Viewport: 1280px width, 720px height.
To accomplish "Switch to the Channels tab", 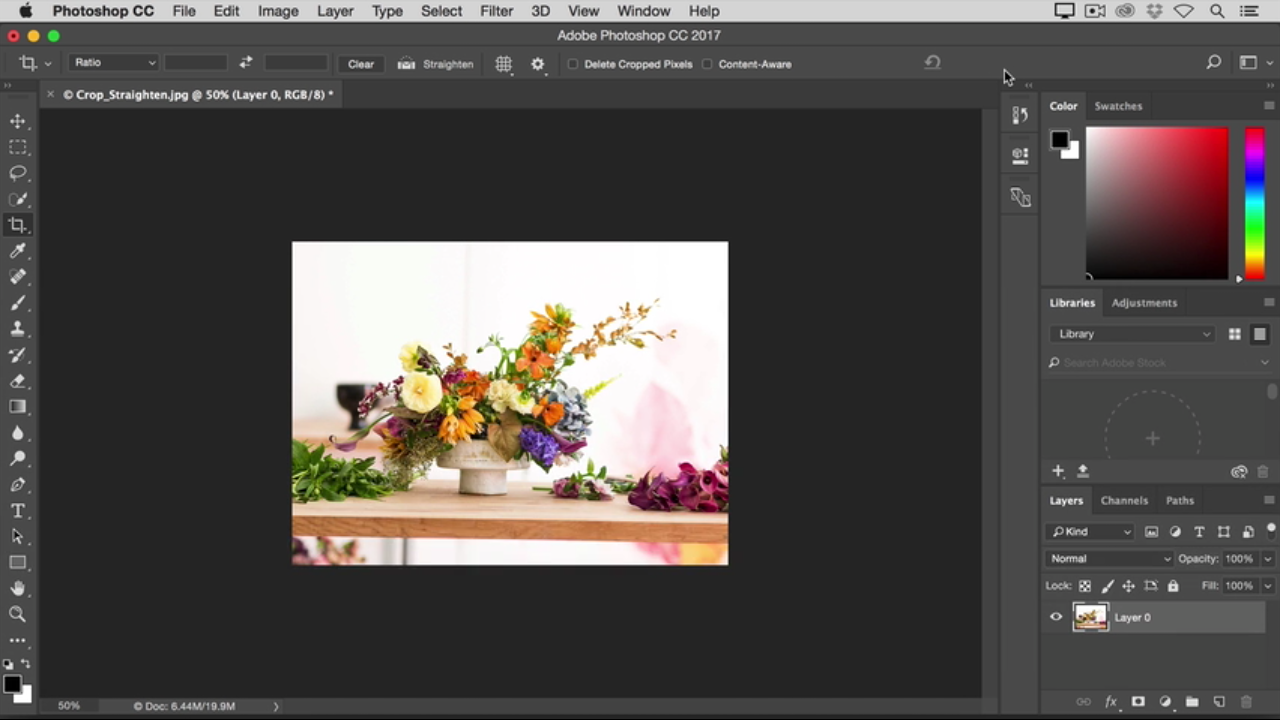I will (x=1124, y=500).
